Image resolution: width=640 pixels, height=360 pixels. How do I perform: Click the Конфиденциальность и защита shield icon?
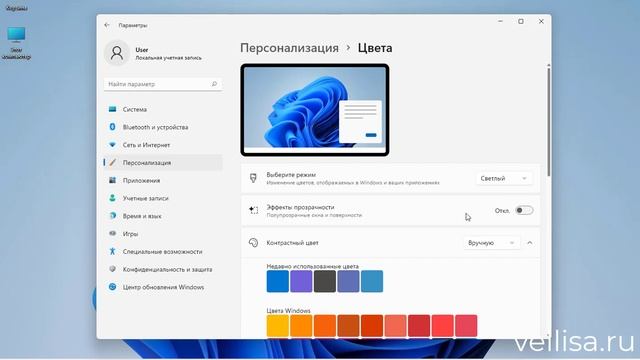point(112,269)
